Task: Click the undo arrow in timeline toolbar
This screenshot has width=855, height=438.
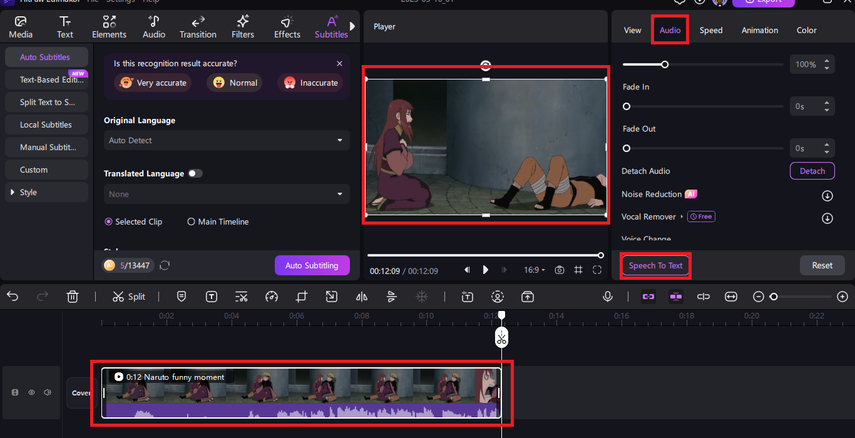Action: [x=14, y=296]
